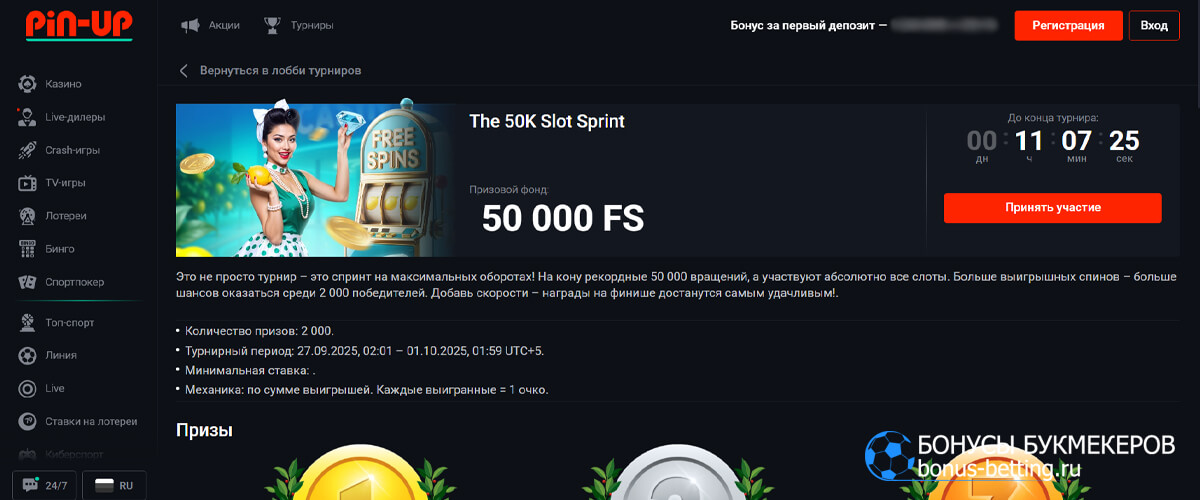Open the RU language selector
The image size is (1200, 500).
[114, 485]
